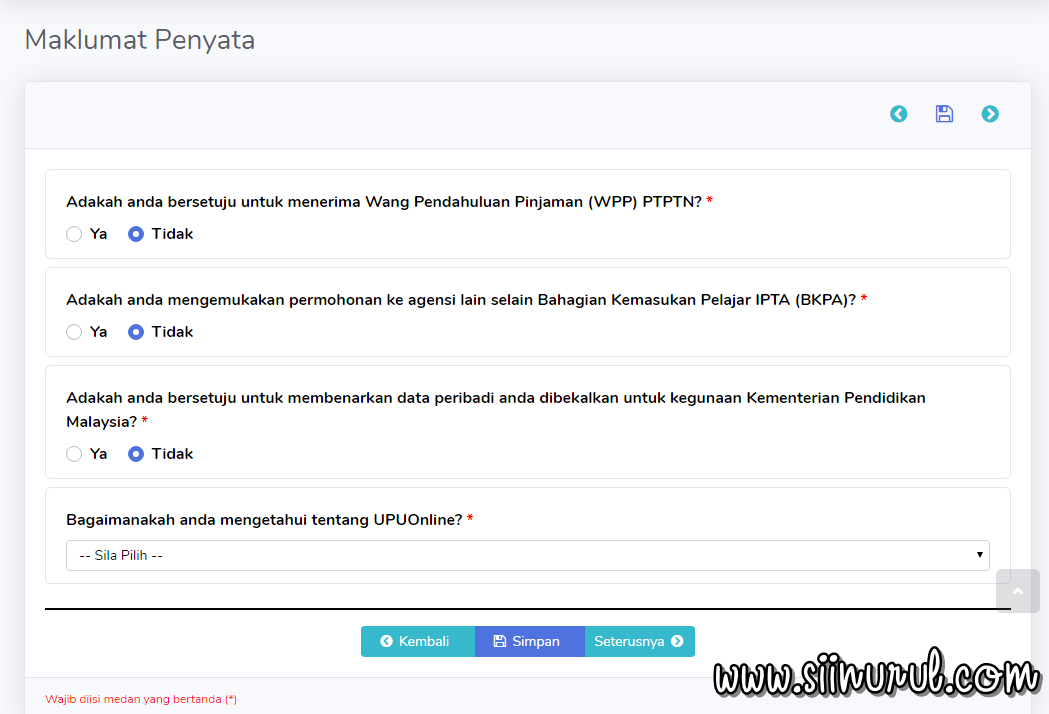This screenshot has width=1049, height=714.
Task: Click the Seterusnya button
Action: click(x=640, y=641)
